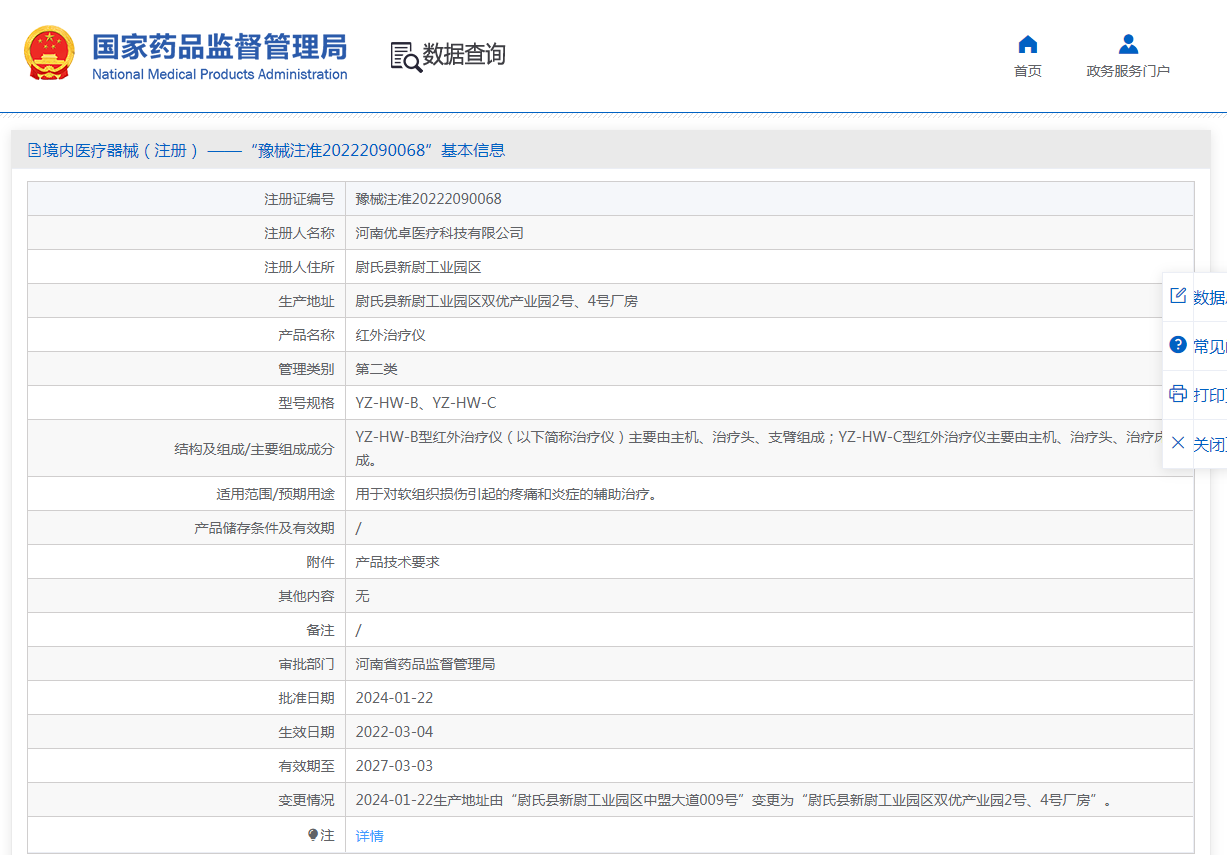Click the 审批部门 label
Screen dimensions: 1227x855
click(306, 664)
